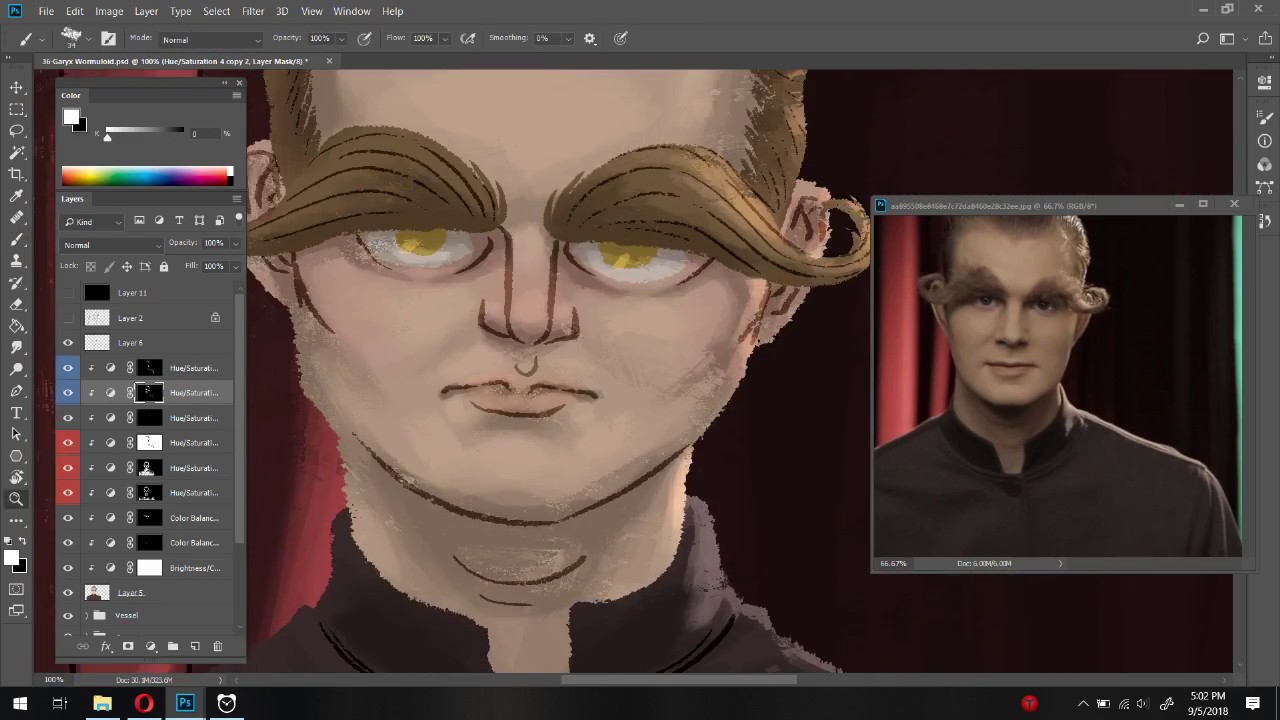The image size is (1280, 720).
Task: Expand the Vessel group
Action: [x=86, y=615]
